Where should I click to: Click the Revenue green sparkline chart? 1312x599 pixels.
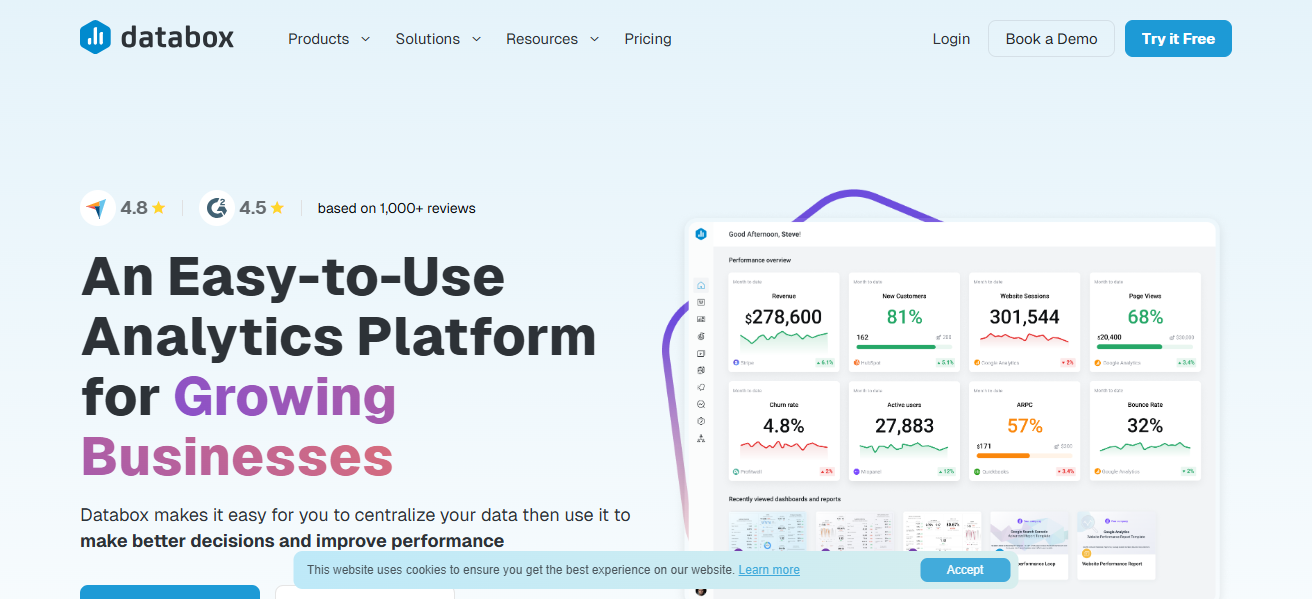tap(784, 341)
